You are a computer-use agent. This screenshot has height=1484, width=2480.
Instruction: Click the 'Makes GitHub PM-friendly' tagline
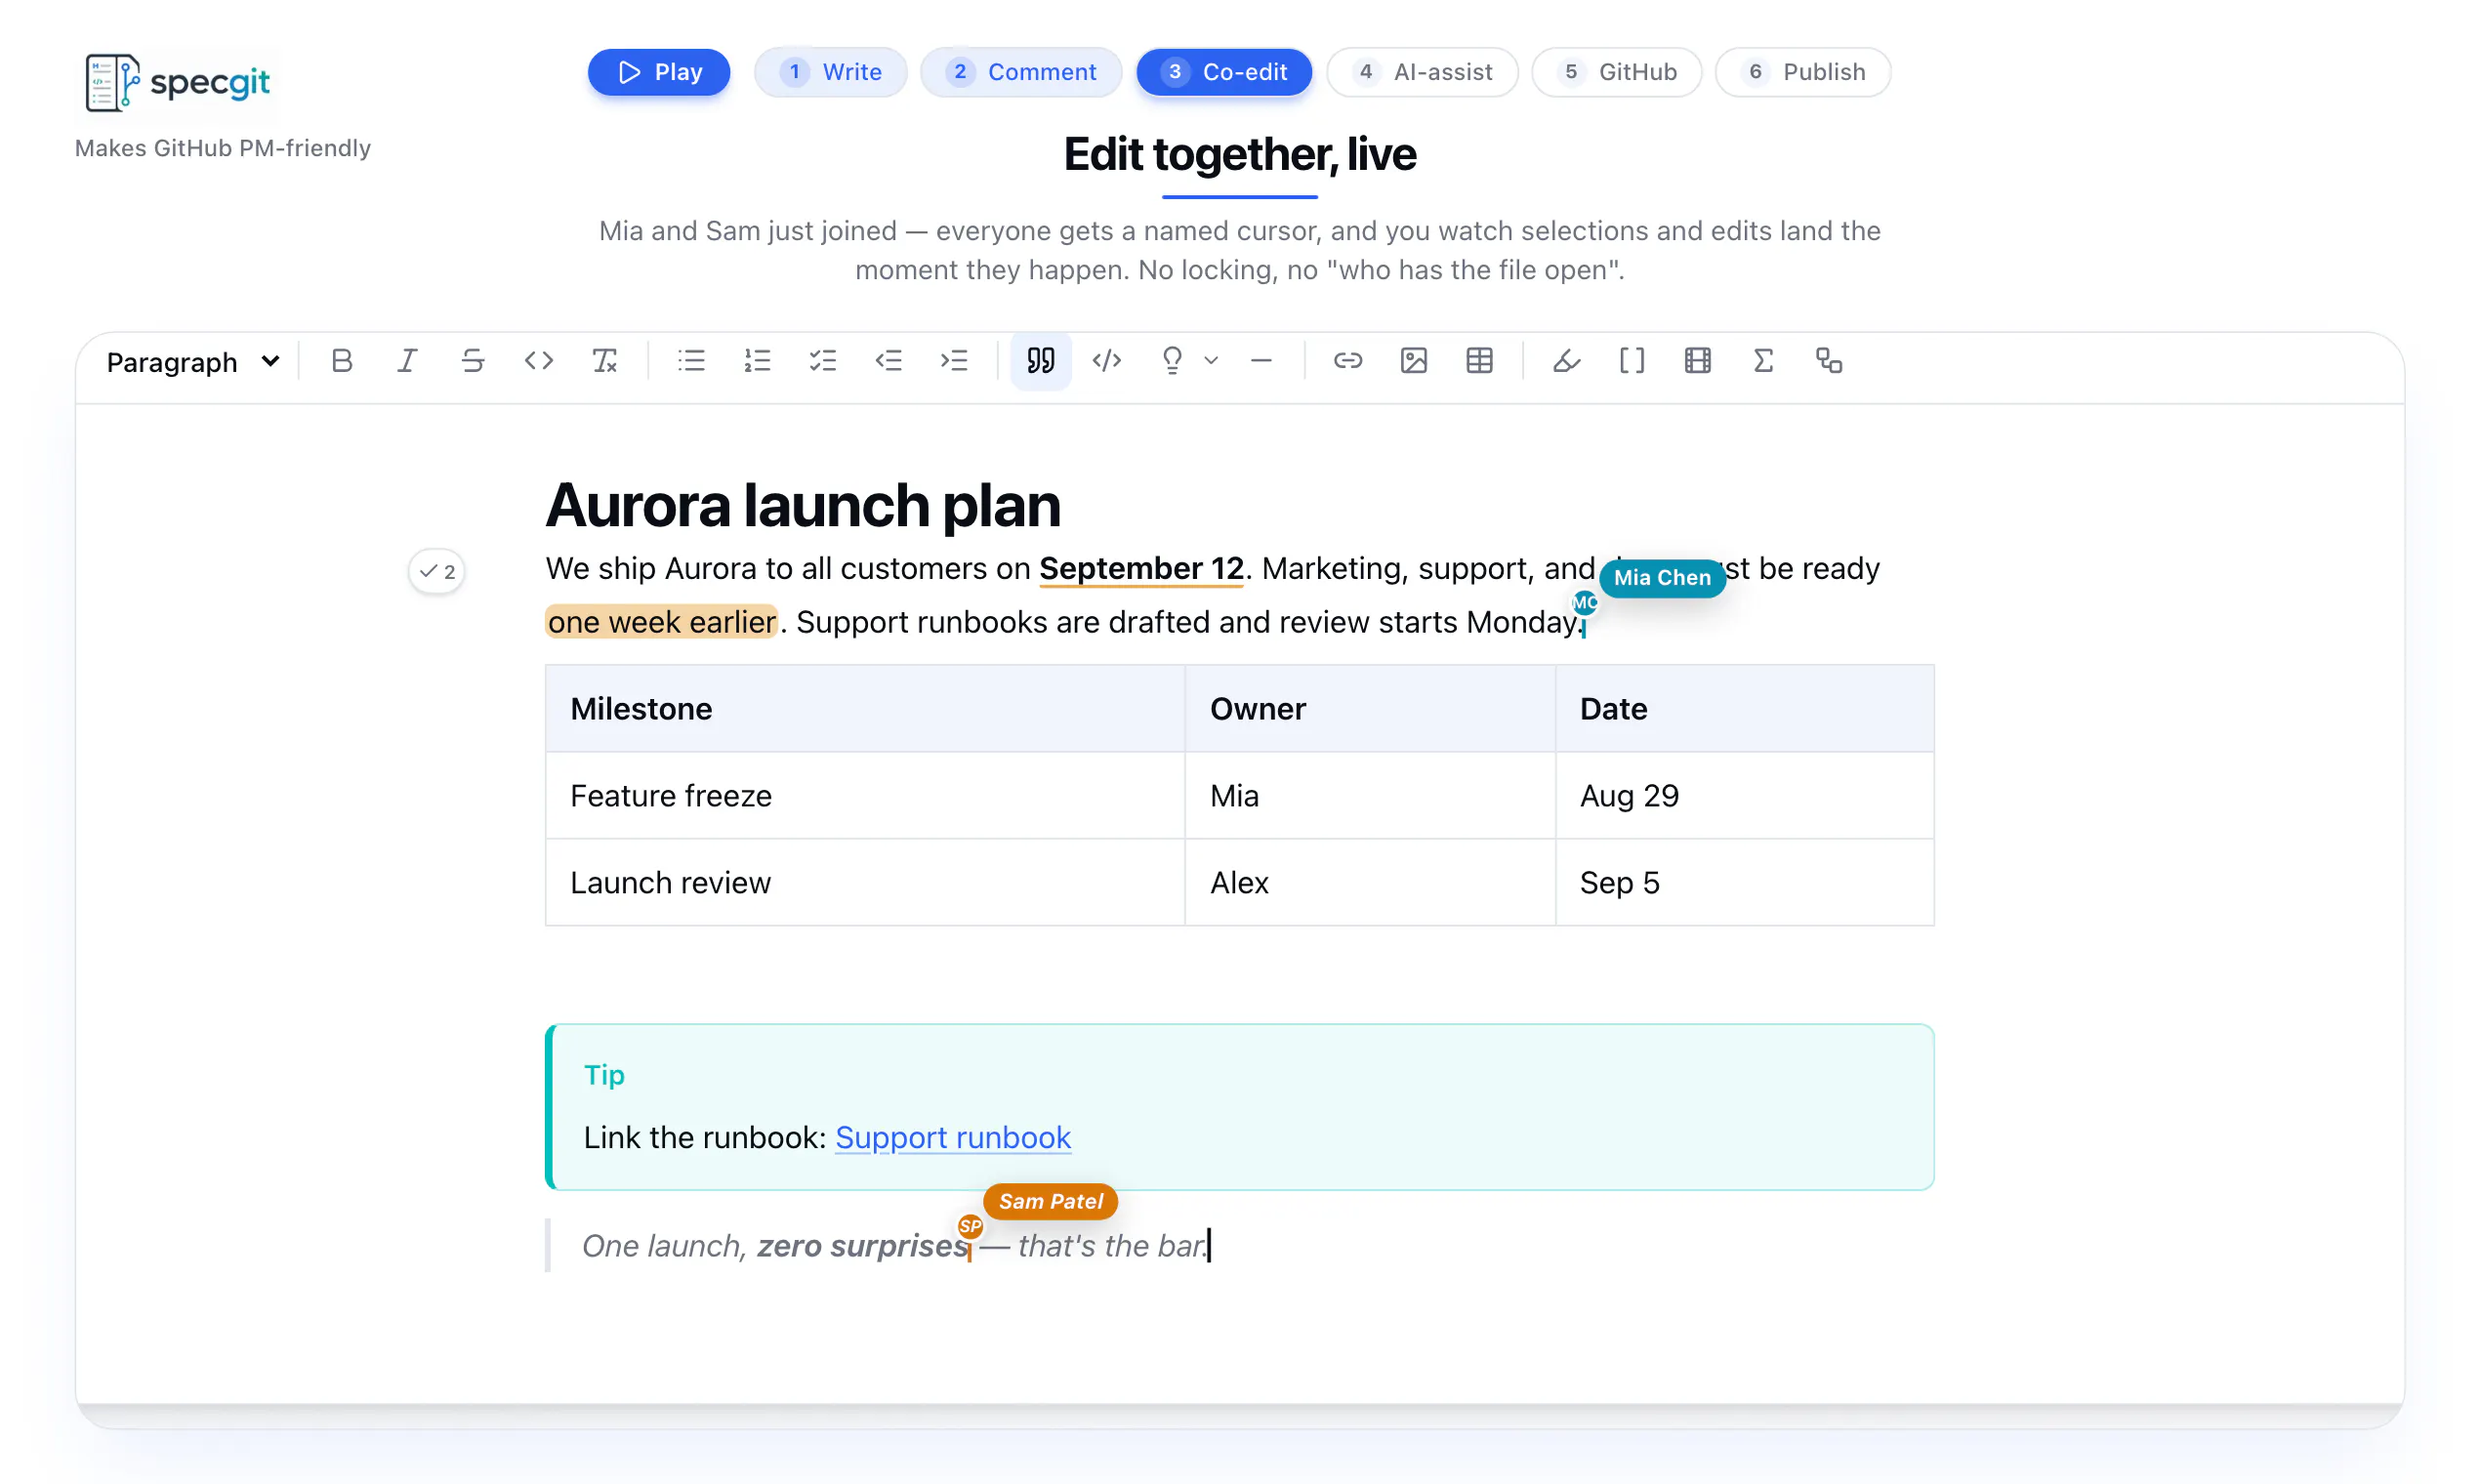tap(223, 148)
